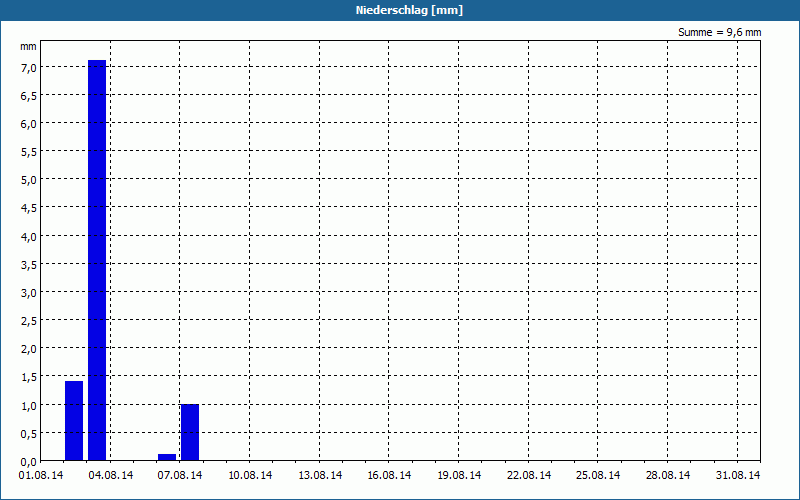Screen dimensions: 800x500
Task: Click the tallest blue precipitation bar
Action: 97,260
